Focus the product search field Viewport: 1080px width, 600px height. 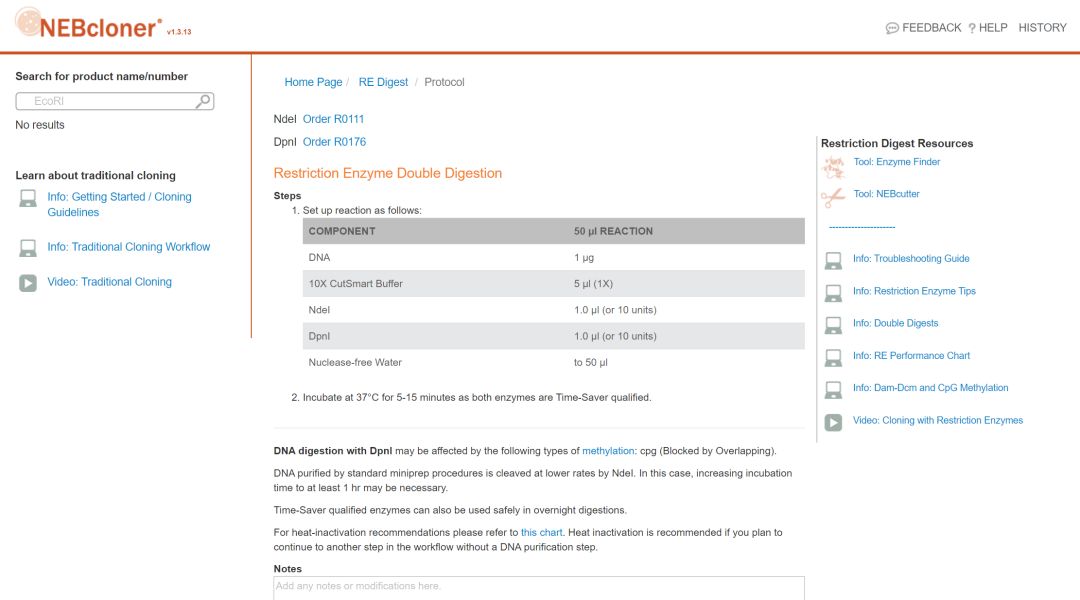114,101
